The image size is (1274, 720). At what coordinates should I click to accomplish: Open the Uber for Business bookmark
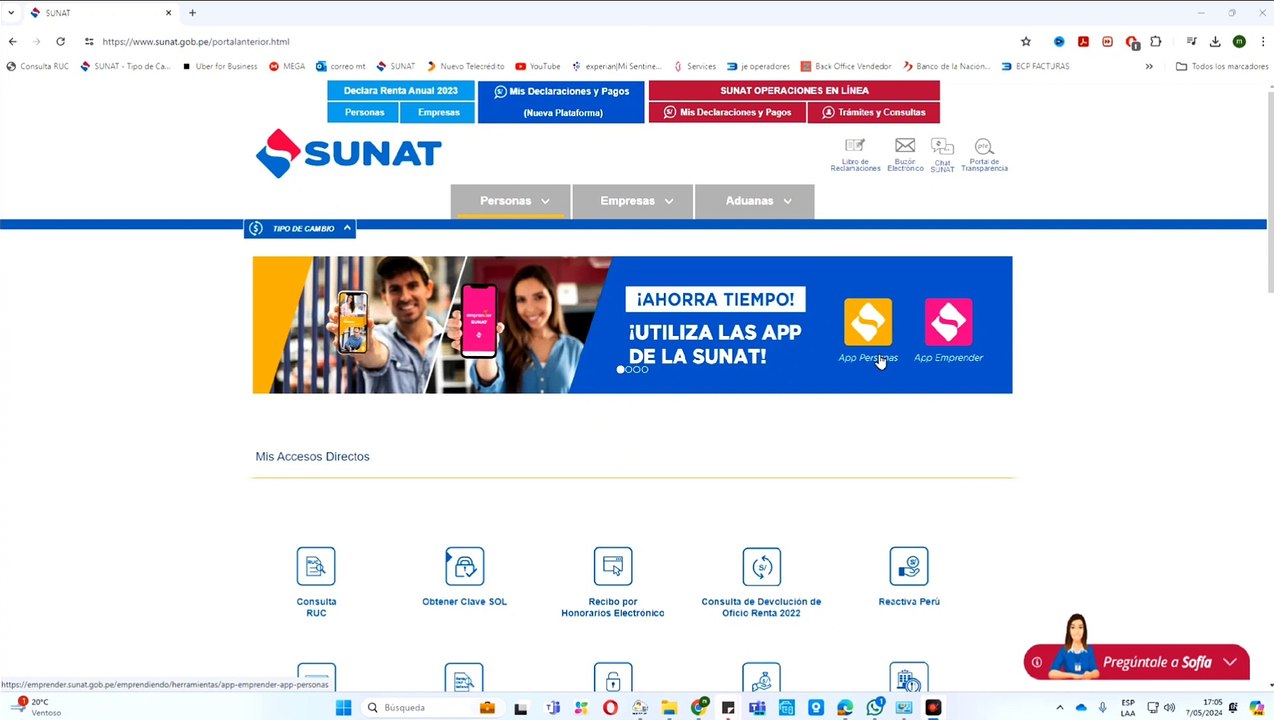click(219, 66)
